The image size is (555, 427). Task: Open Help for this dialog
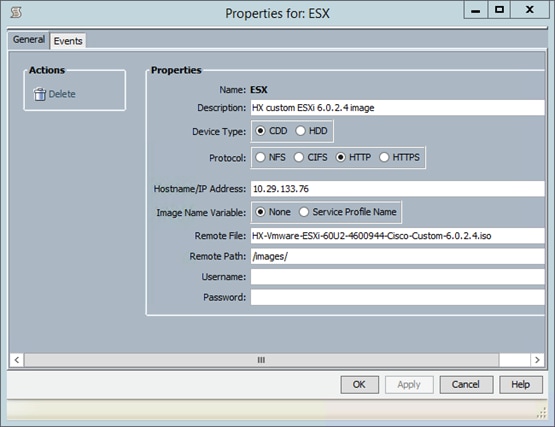(x=521, y=385)
